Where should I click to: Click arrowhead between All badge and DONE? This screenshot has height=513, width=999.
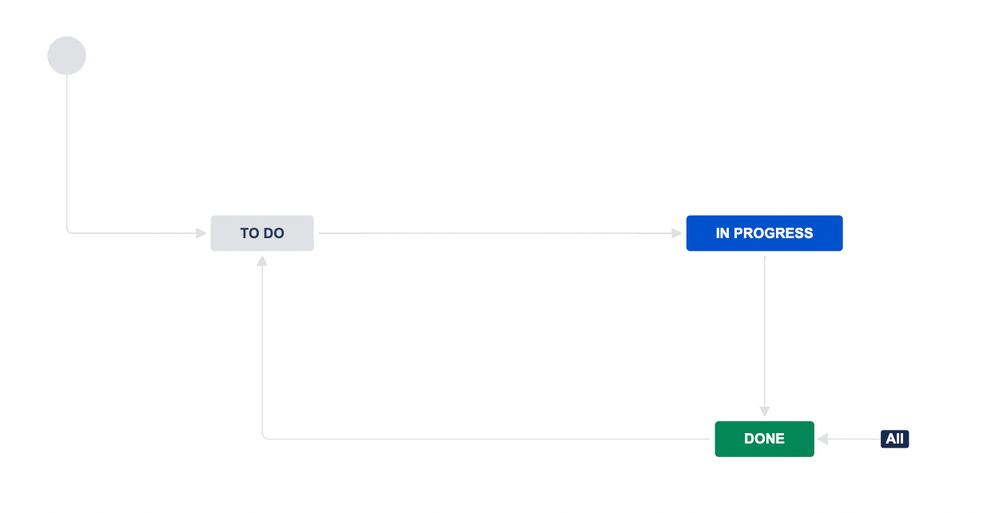(x=823, y=439)
